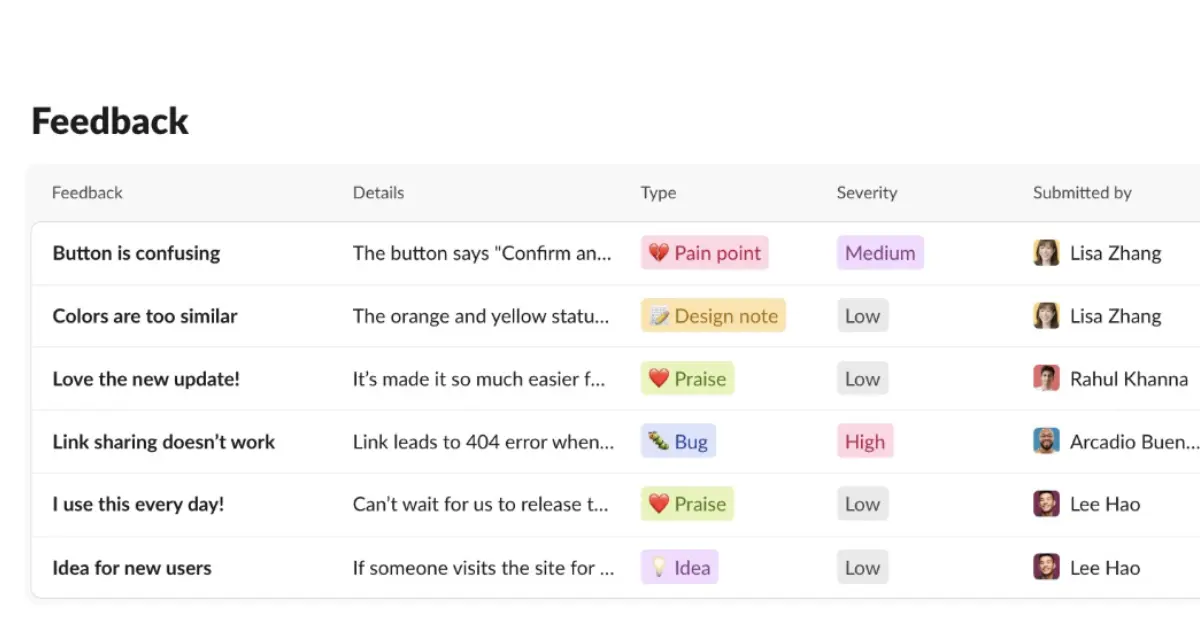Screen dimensions: 1200x628
Task: Click the Feedback column header
Action: [87, 192]
